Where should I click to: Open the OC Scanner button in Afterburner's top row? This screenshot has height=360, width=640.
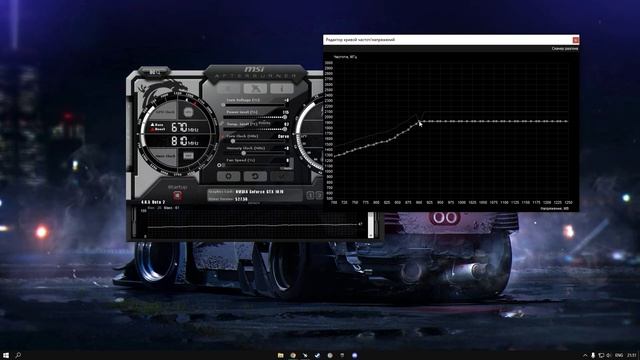pos(255,88)
